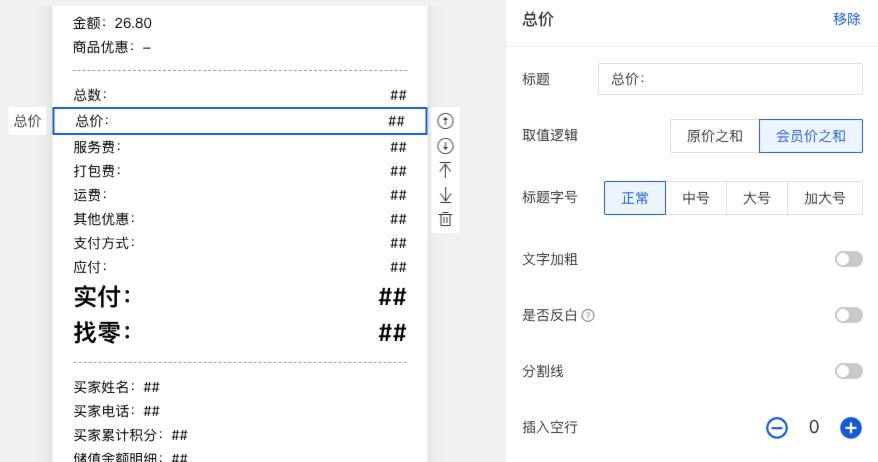This screenshot has width=878, height=462.
Task: Enable the 文字加粗 switch
Action: pos(848,260)
